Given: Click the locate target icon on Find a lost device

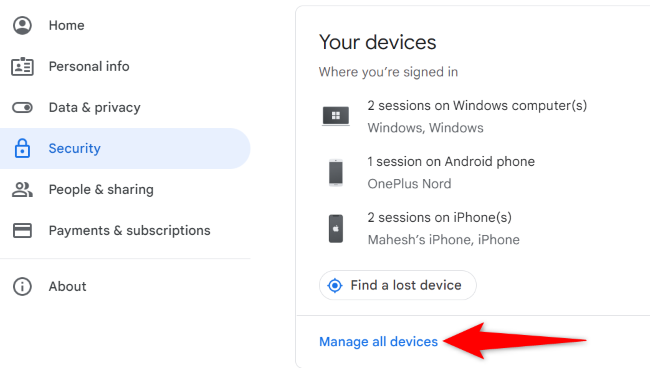Looking at the screenshot, I should (x=335, y=286).
